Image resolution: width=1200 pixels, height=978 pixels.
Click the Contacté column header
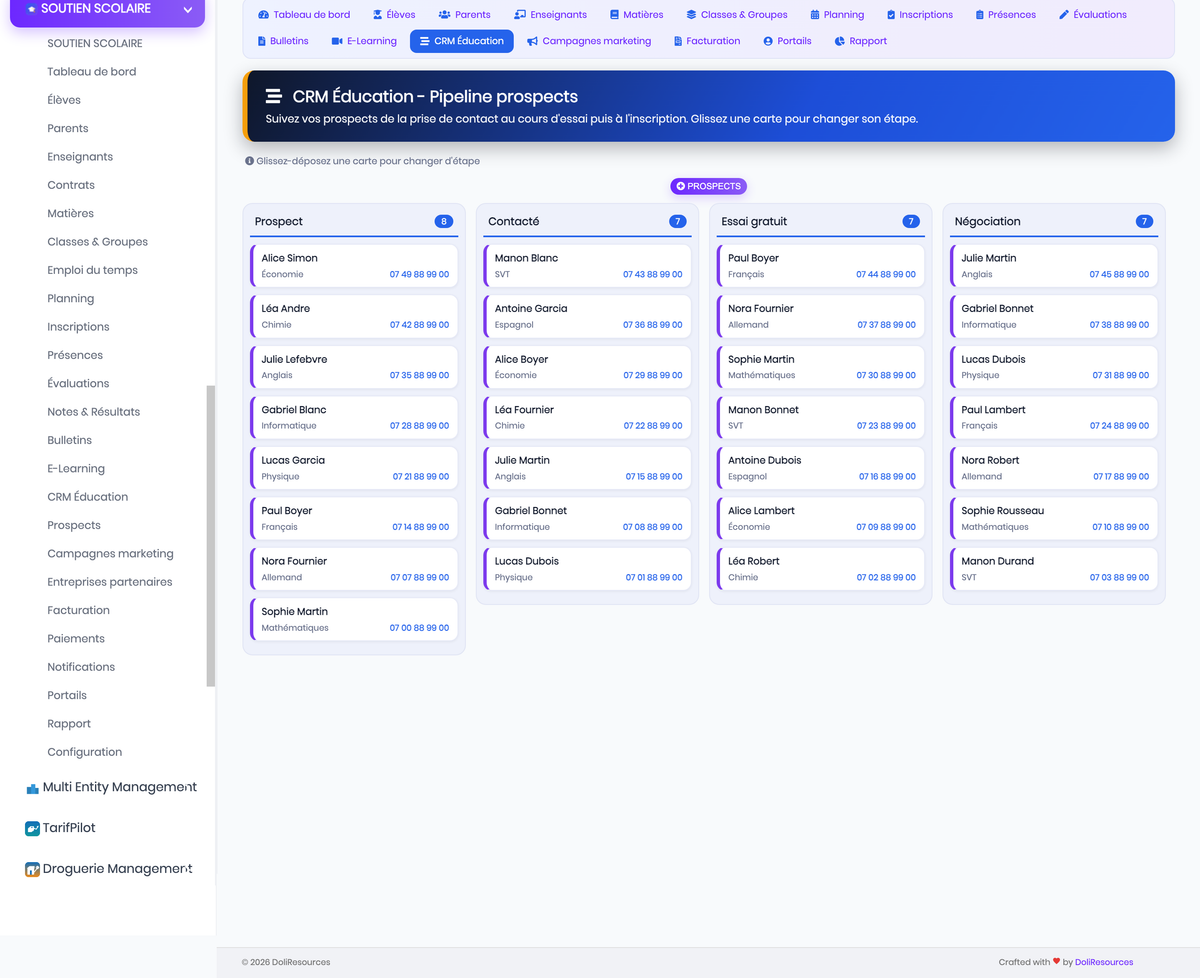[x=587, y=222]
